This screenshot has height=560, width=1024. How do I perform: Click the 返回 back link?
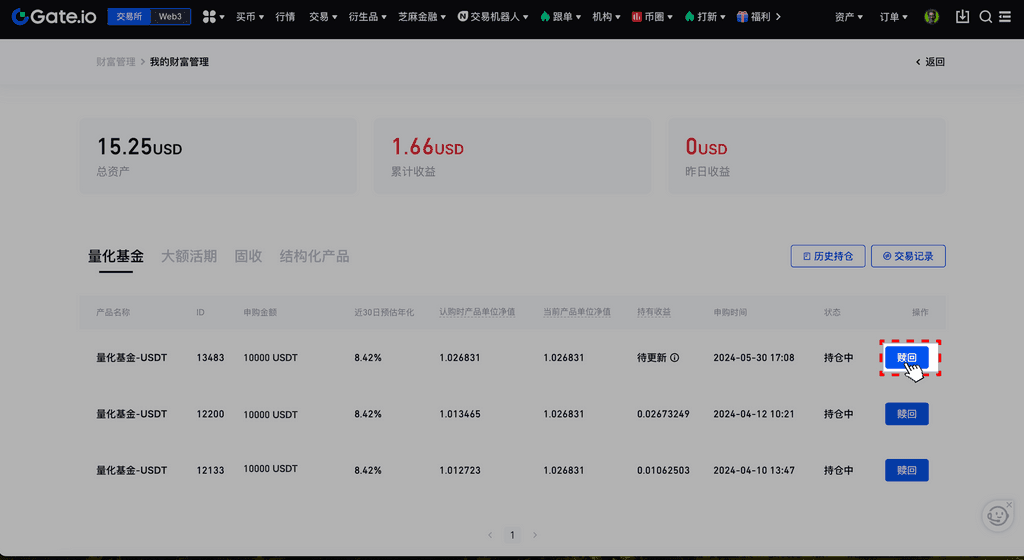930,62
